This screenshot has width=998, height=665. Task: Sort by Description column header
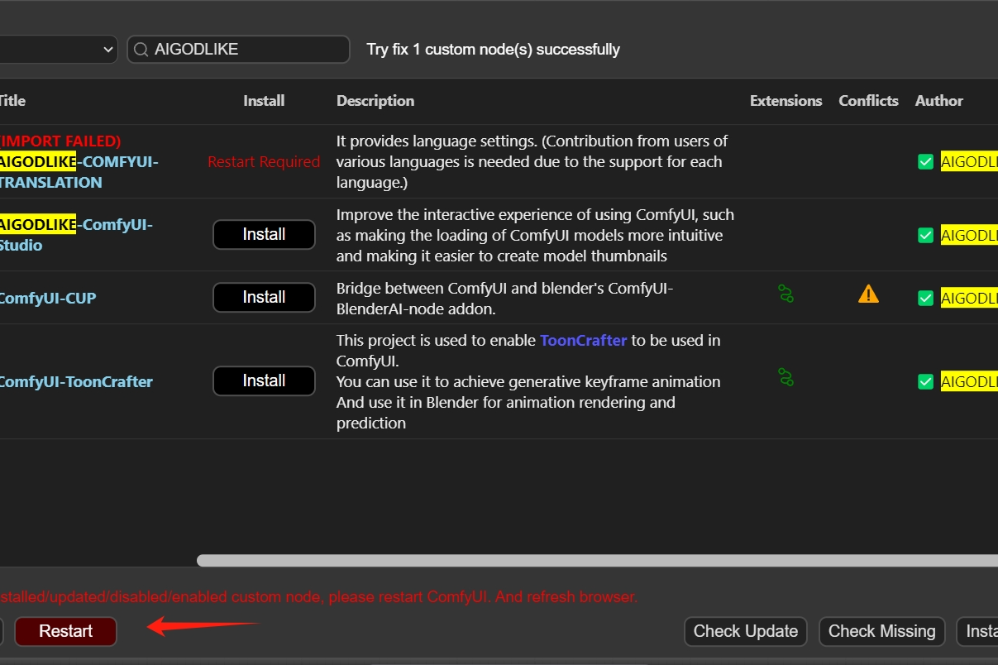(x=375, y=101)
